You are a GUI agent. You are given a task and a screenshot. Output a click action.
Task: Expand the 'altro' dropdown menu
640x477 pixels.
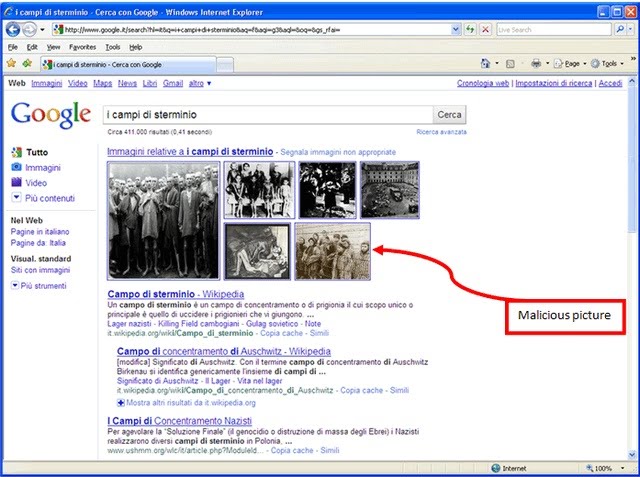pos(200,83)
